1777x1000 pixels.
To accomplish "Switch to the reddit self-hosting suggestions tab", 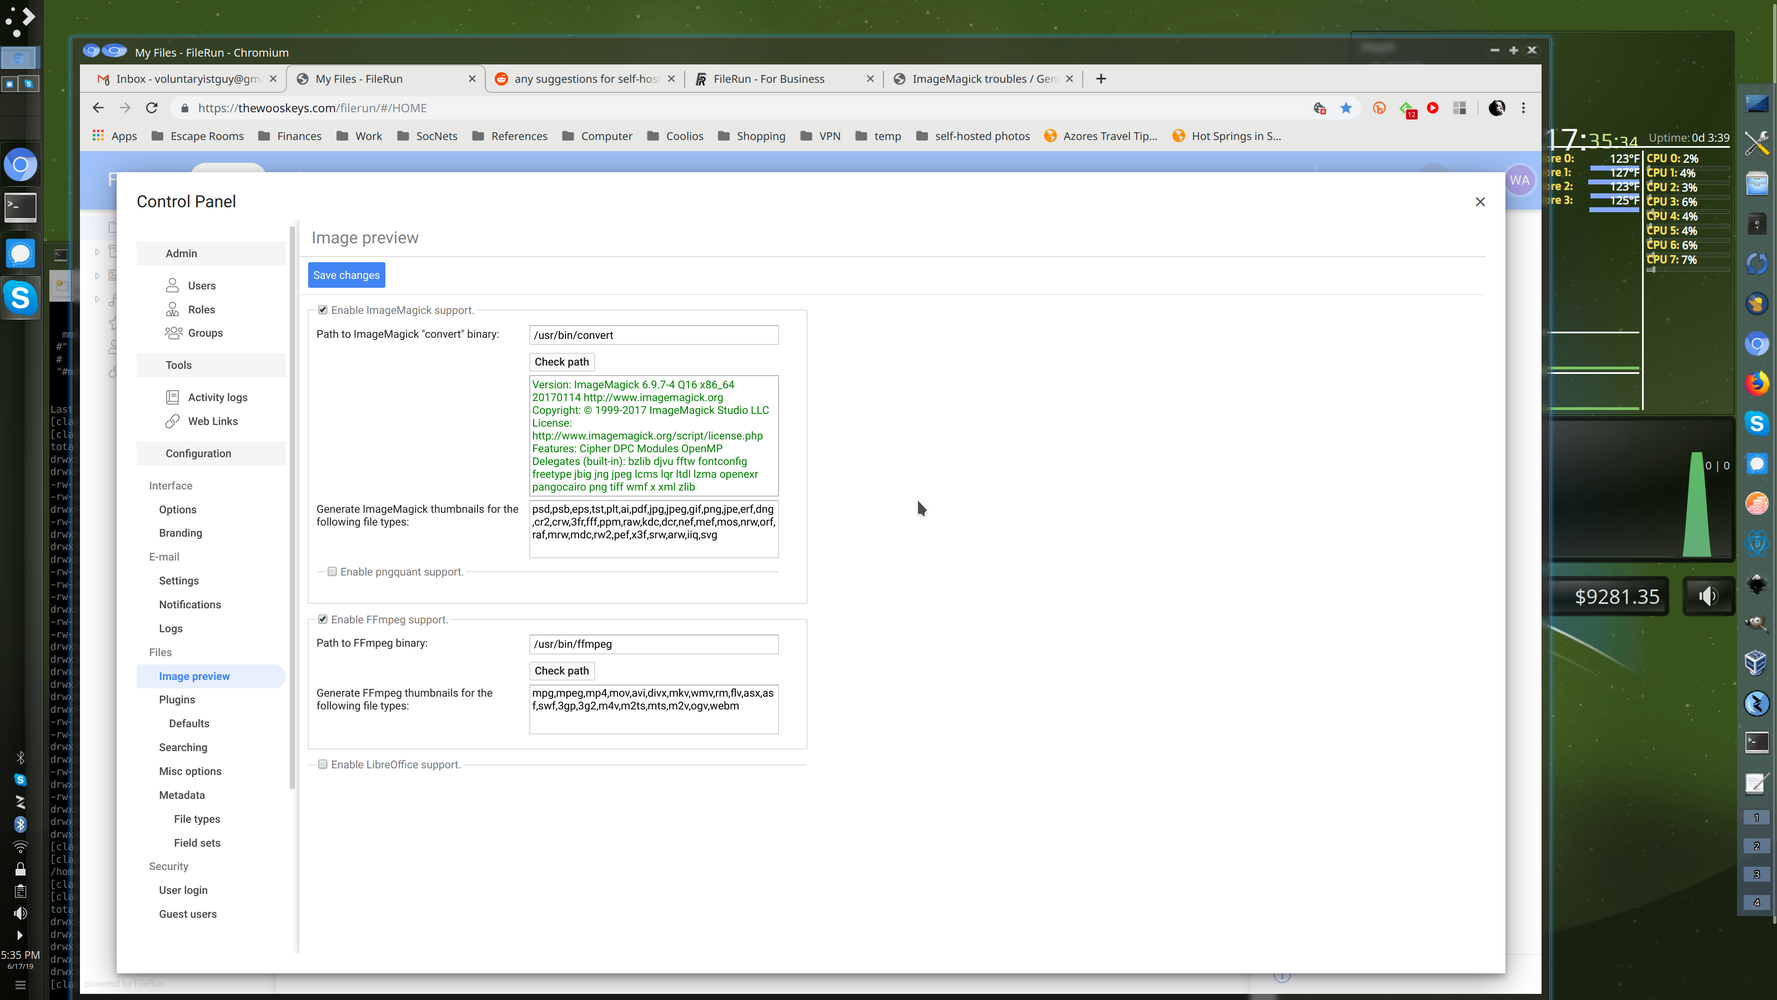I will click(584, 79).
